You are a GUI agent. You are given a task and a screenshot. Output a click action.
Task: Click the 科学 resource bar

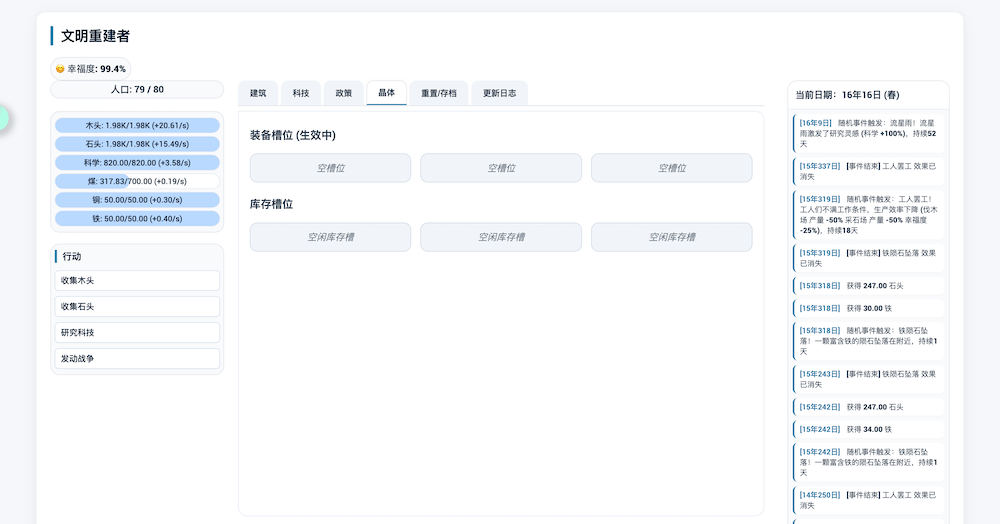click(137, 162)
